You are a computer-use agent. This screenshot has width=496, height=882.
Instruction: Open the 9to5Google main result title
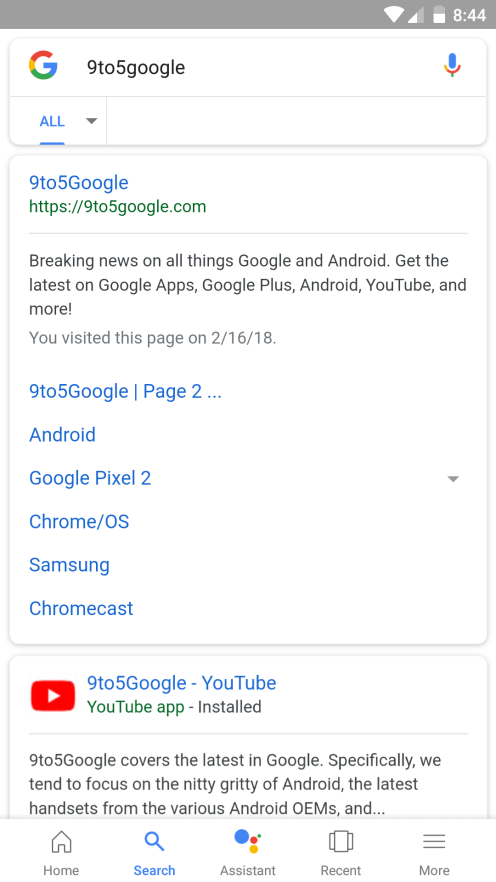tap(79, 182)
